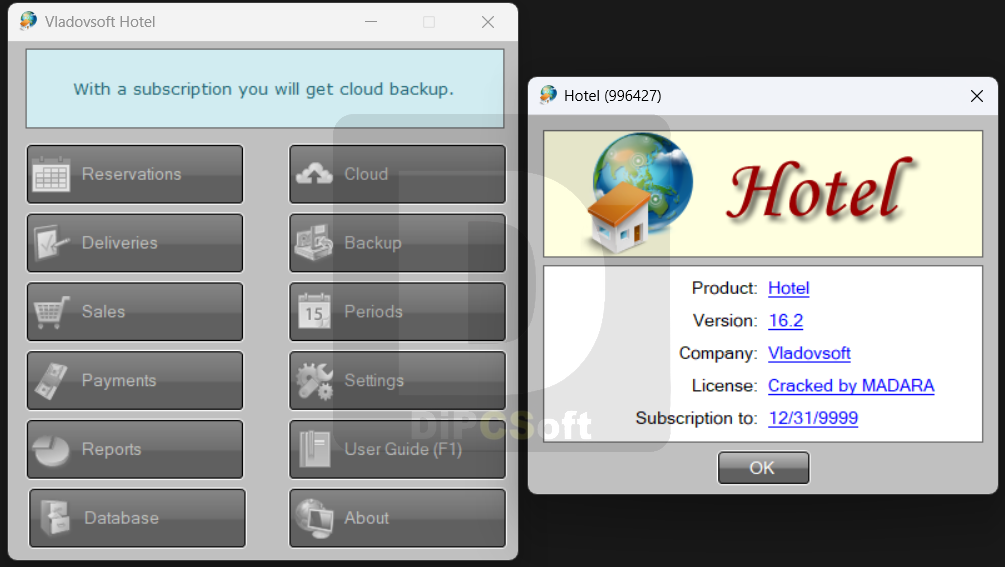Minimize the Vladovsoft Hotel window
1005x567 pixels.
point(370,22)
